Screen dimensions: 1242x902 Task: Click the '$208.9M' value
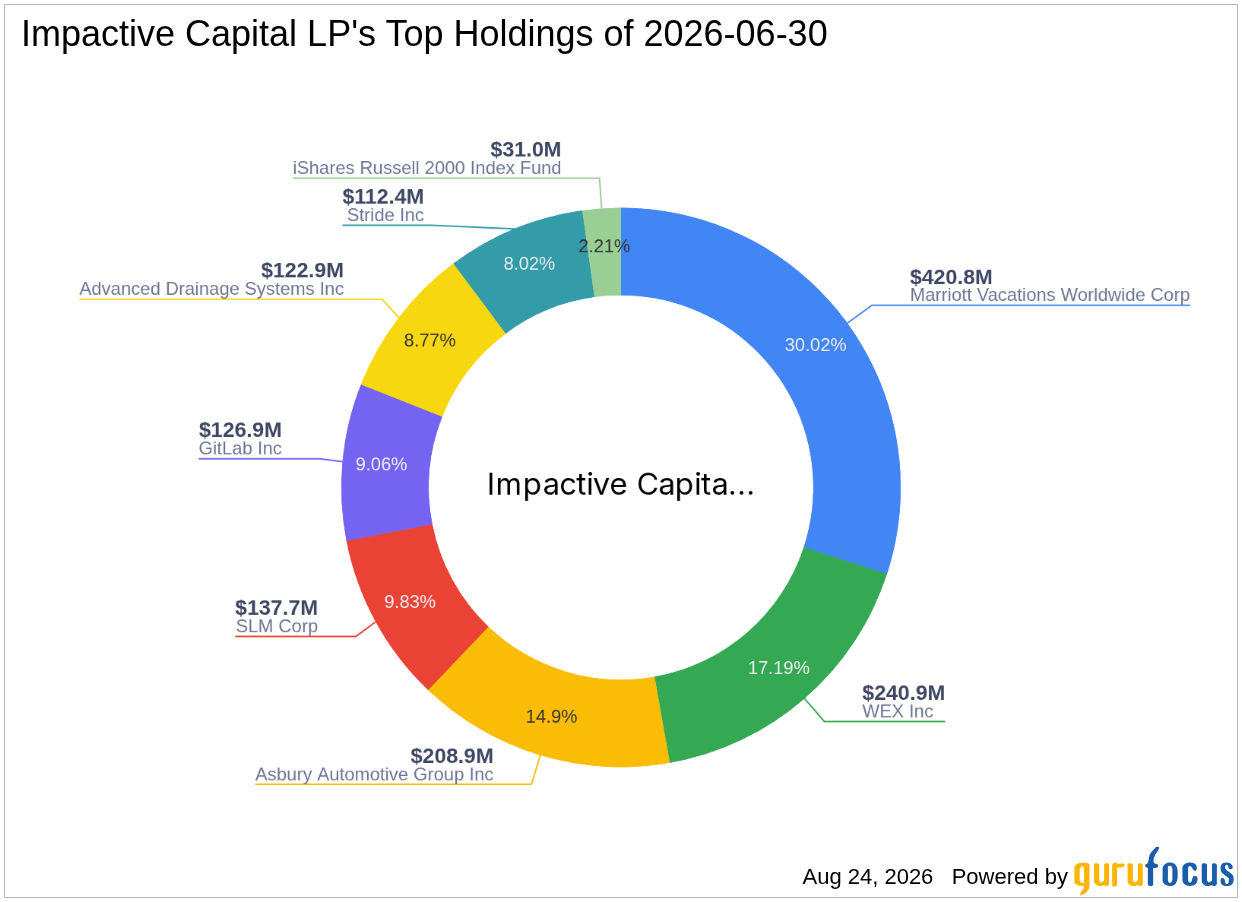pyautogui.click(x=452, y=756)
